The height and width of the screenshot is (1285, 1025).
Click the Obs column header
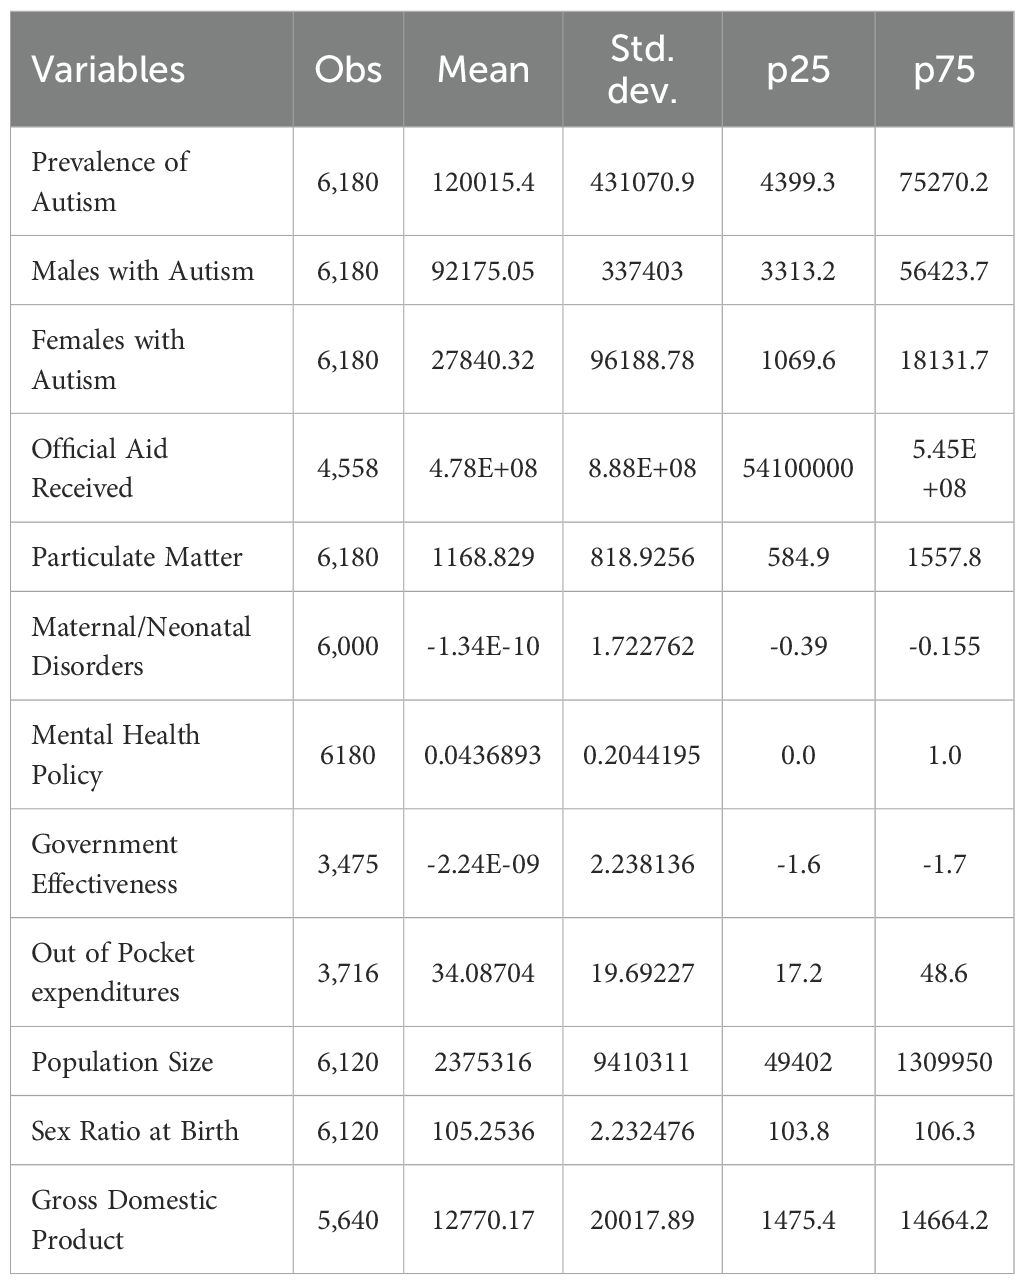(x=348, y=70)
